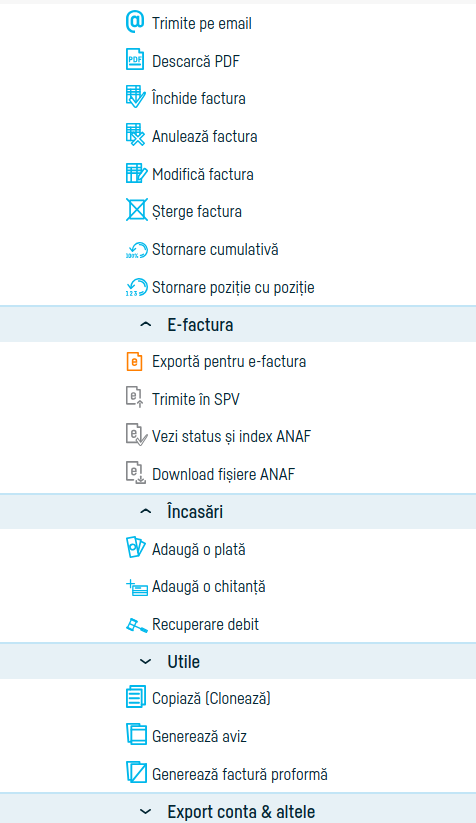The width and height of the screenshot is (476, 823).
Task: Click the Șterge factura crossed box icon
Action: 136,210
